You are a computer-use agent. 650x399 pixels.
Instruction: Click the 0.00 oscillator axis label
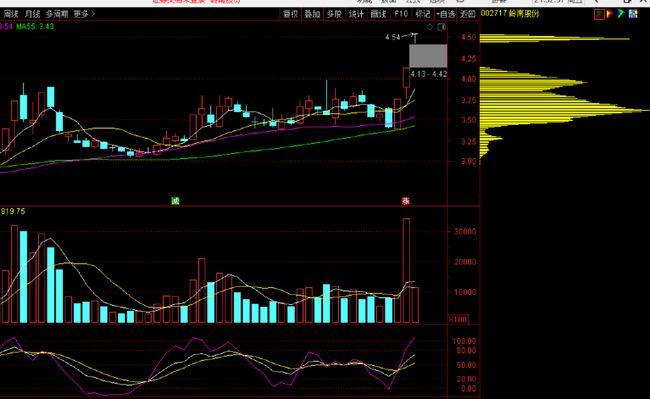468,389
